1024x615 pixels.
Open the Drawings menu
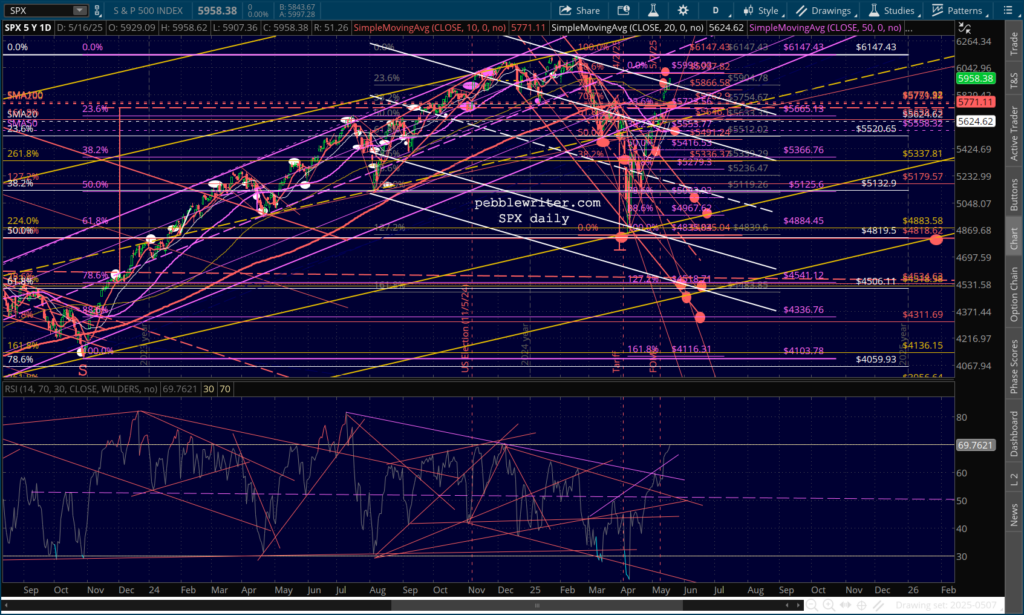(829, 11)
